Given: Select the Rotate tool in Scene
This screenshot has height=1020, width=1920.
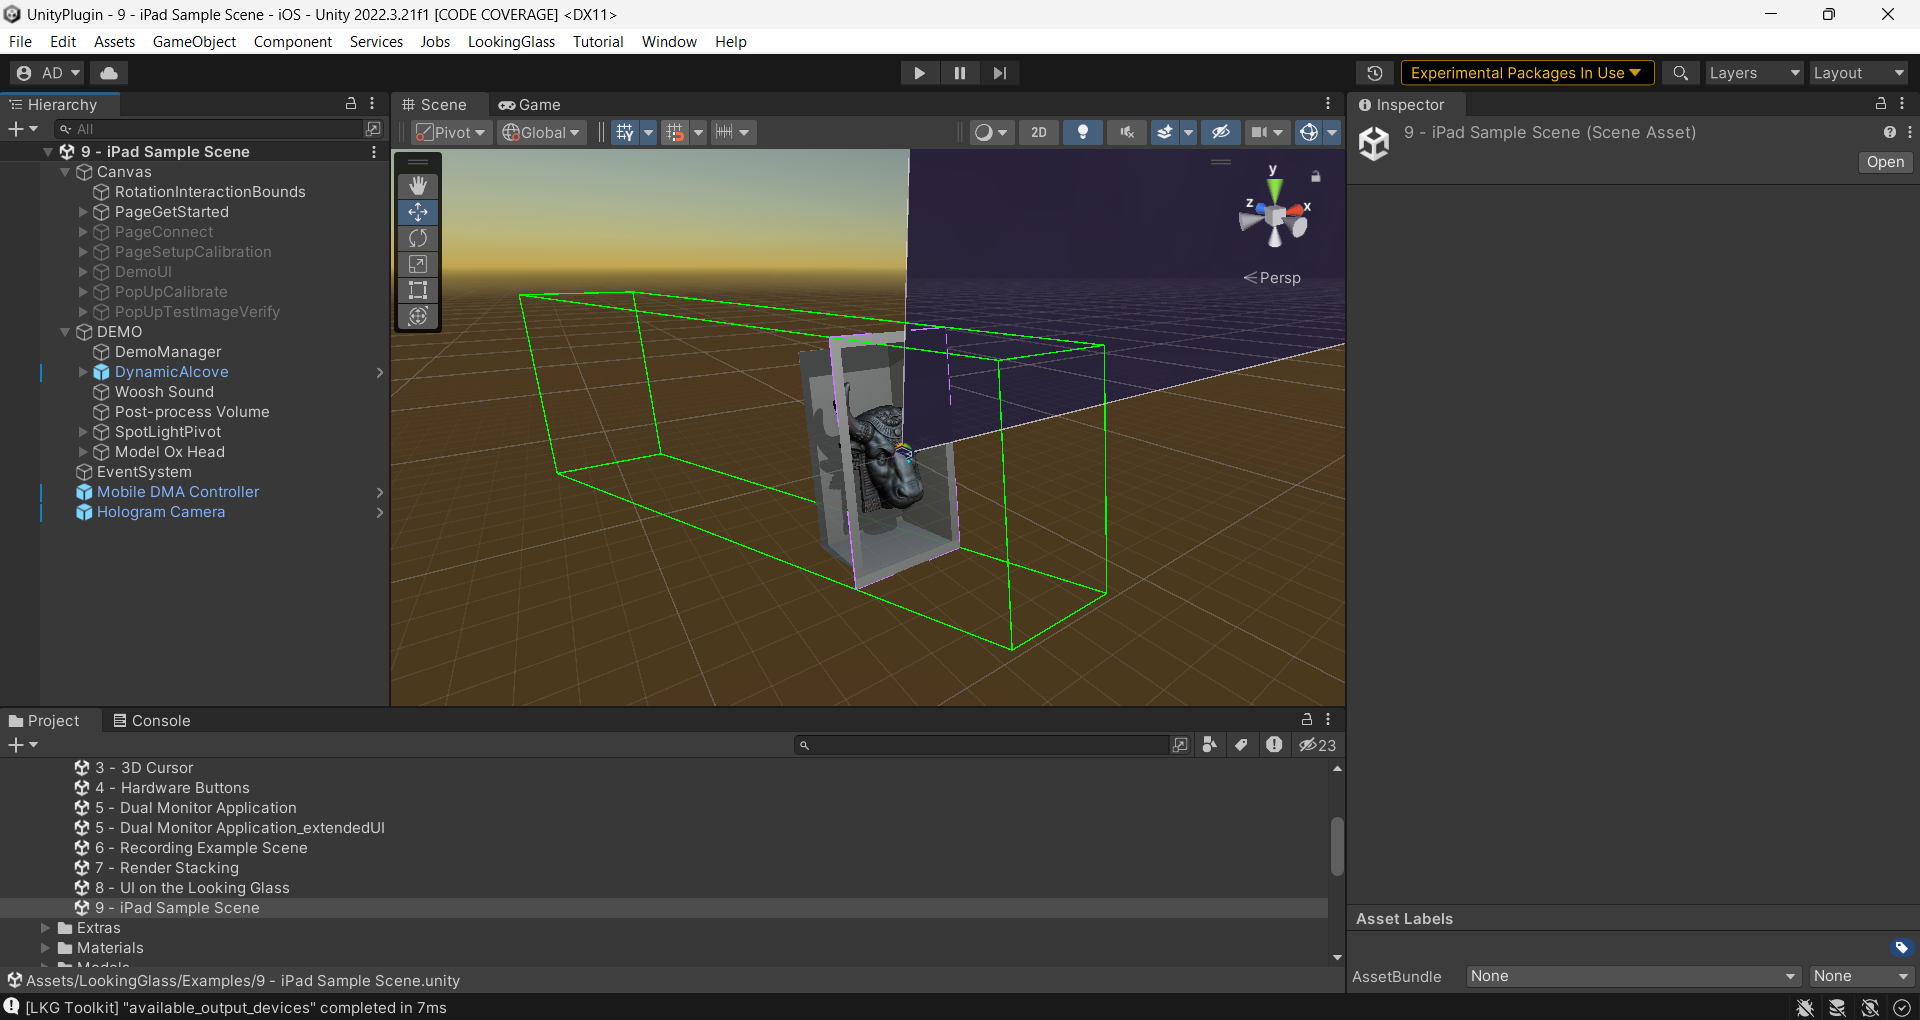Looking at the screenshot, I should [x=418, y=238].
